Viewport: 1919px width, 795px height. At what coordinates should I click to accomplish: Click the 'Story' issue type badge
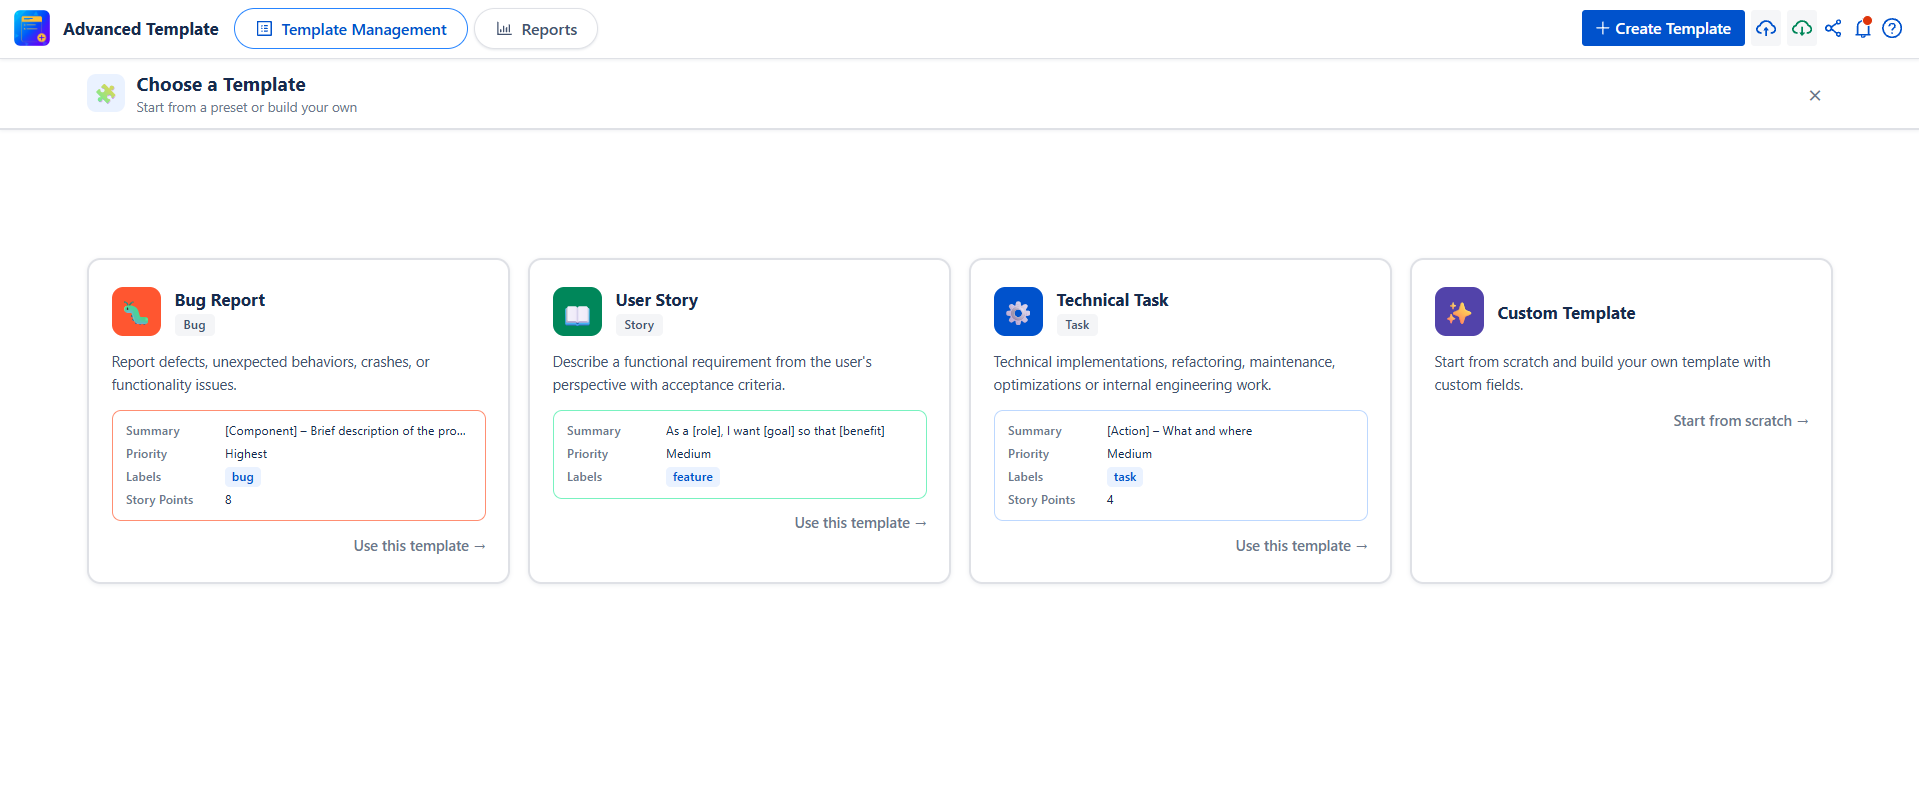pos(639,325)
